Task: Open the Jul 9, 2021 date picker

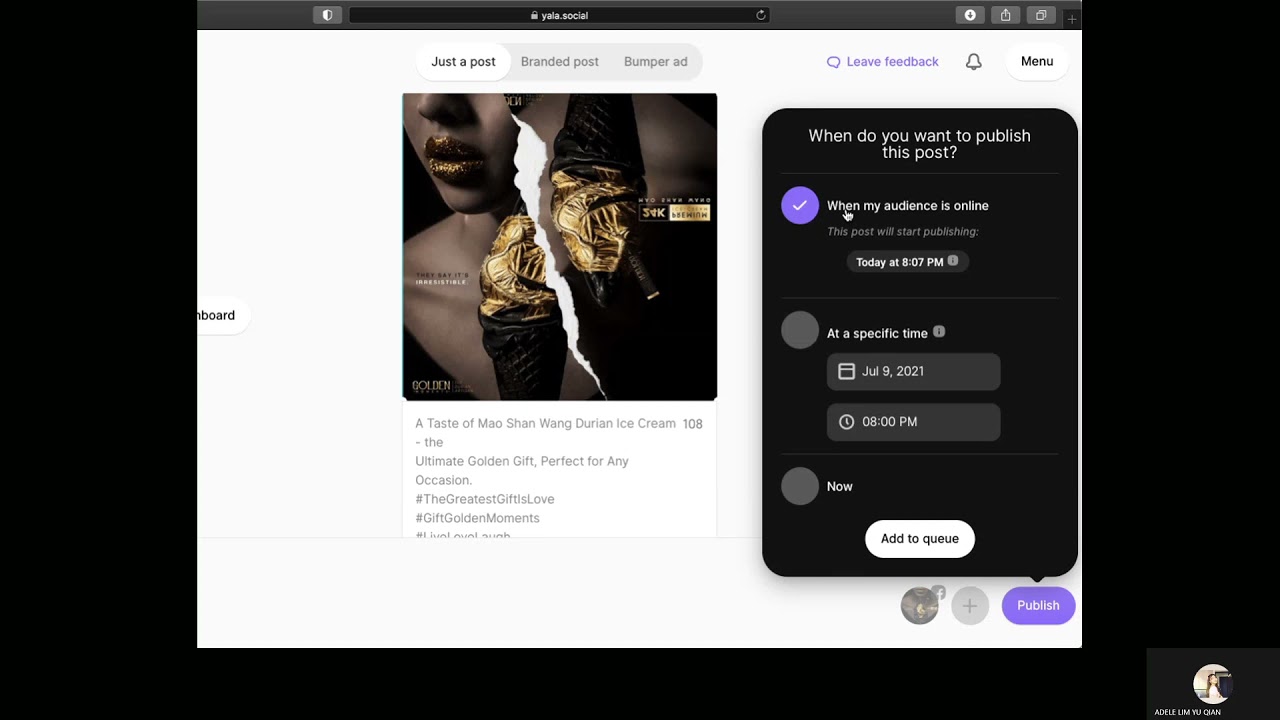Action: coord(913,371)
